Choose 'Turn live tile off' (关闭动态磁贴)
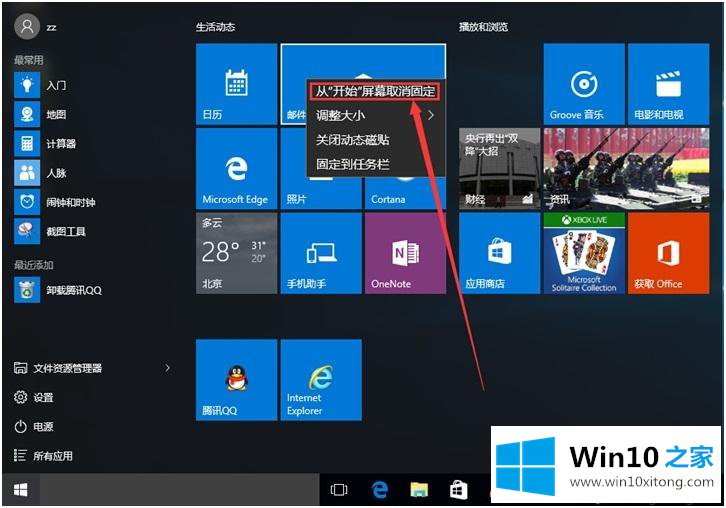 point(375,140)
